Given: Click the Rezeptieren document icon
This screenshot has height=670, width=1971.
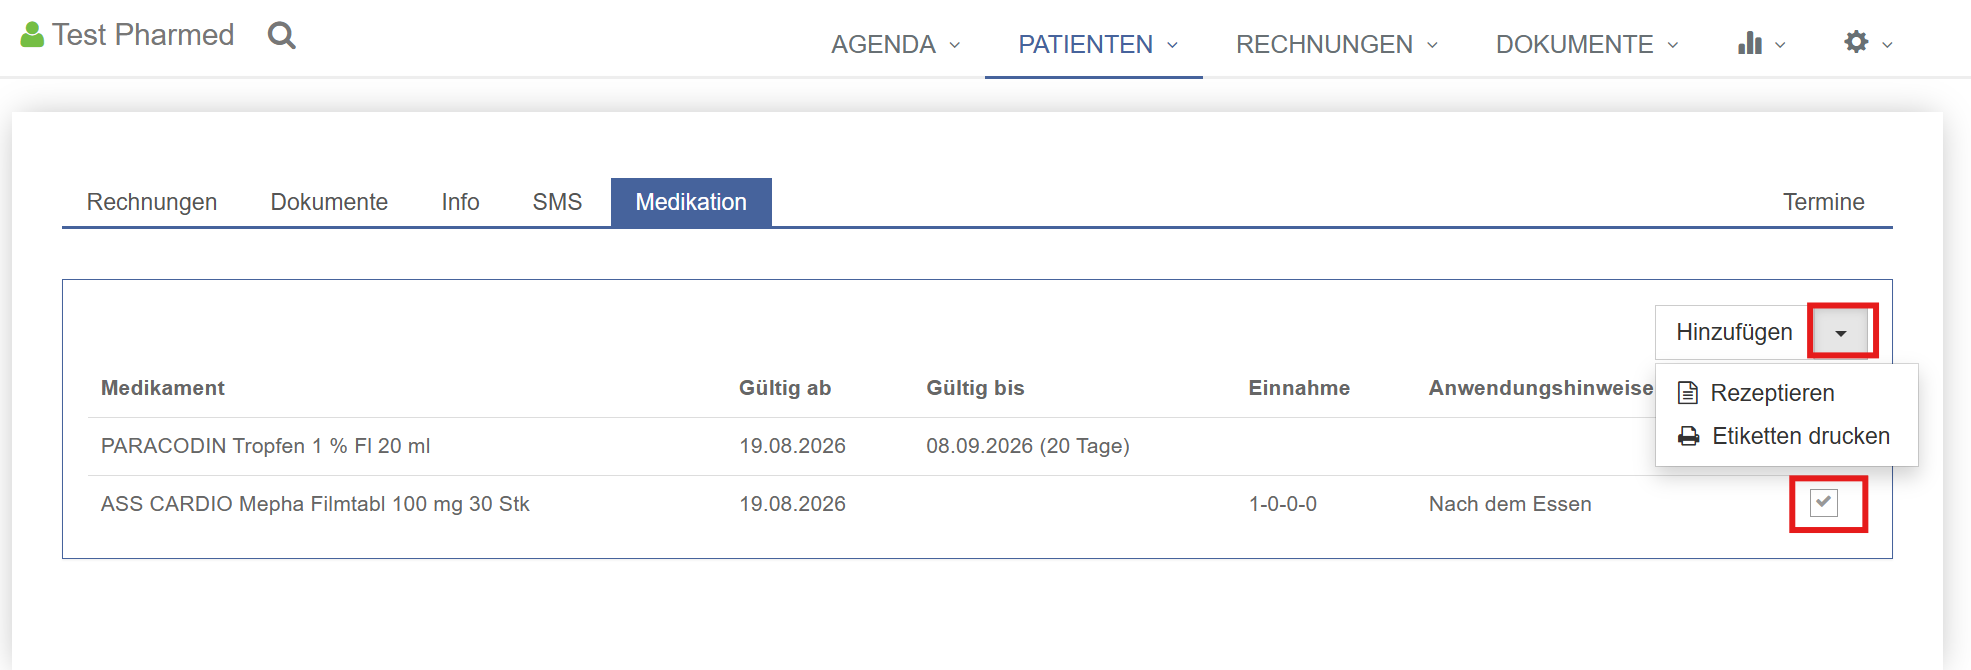Looking at the screenshot, I should click(x=1688, y=393).
